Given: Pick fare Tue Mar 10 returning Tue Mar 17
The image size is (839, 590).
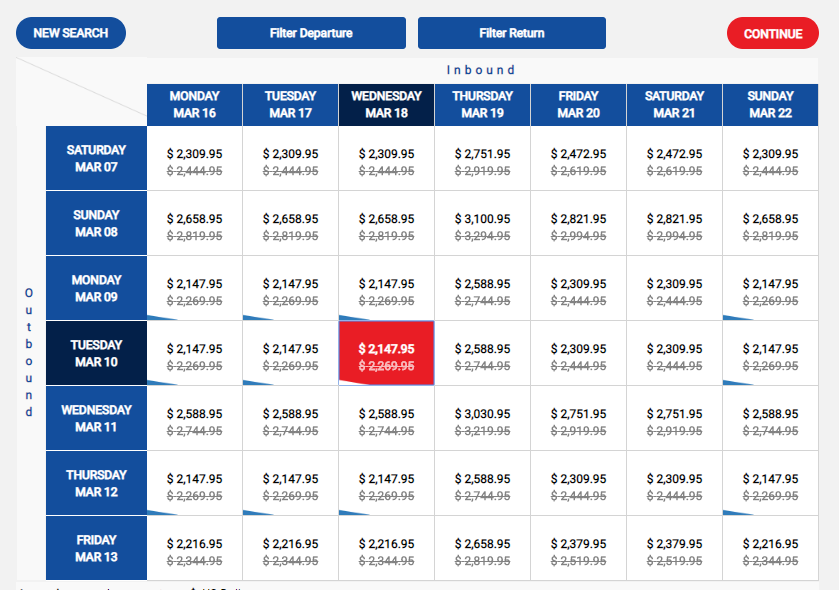Looking at the screenshot, I should pos(291,353).
